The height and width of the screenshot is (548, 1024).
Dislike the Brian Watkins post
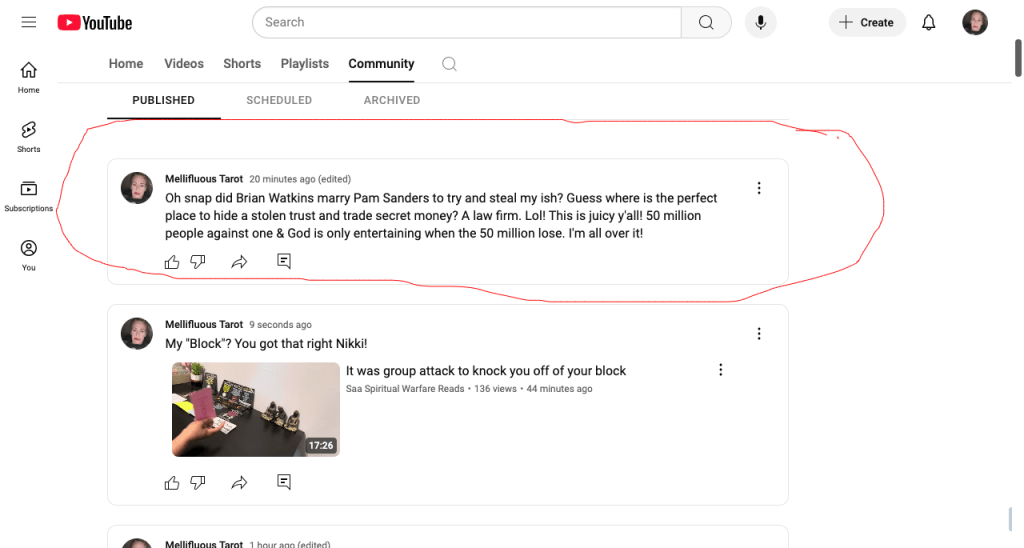point(198,261)
